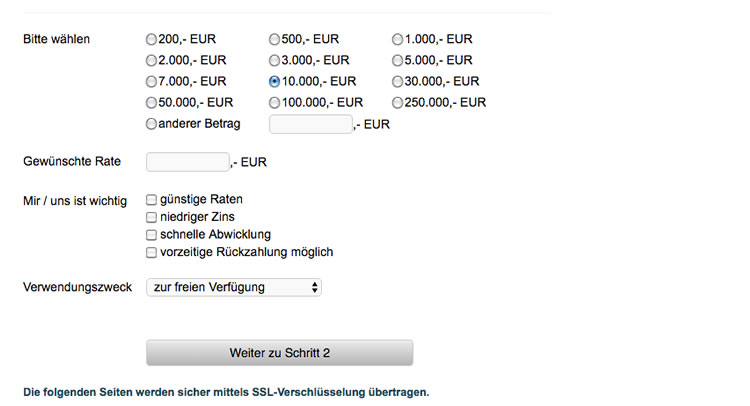Screen dimensions: 750x406
Task: Select 1.000,- EUR loan amount
Action: point(398,40)
